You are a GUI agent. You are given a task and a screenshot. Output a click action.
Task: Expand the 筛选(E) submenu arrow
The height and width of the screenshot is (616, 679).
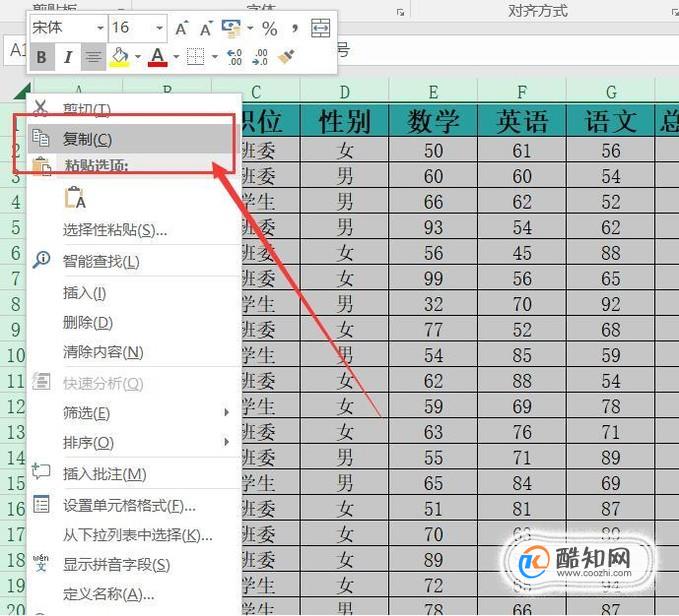point(226,412)
